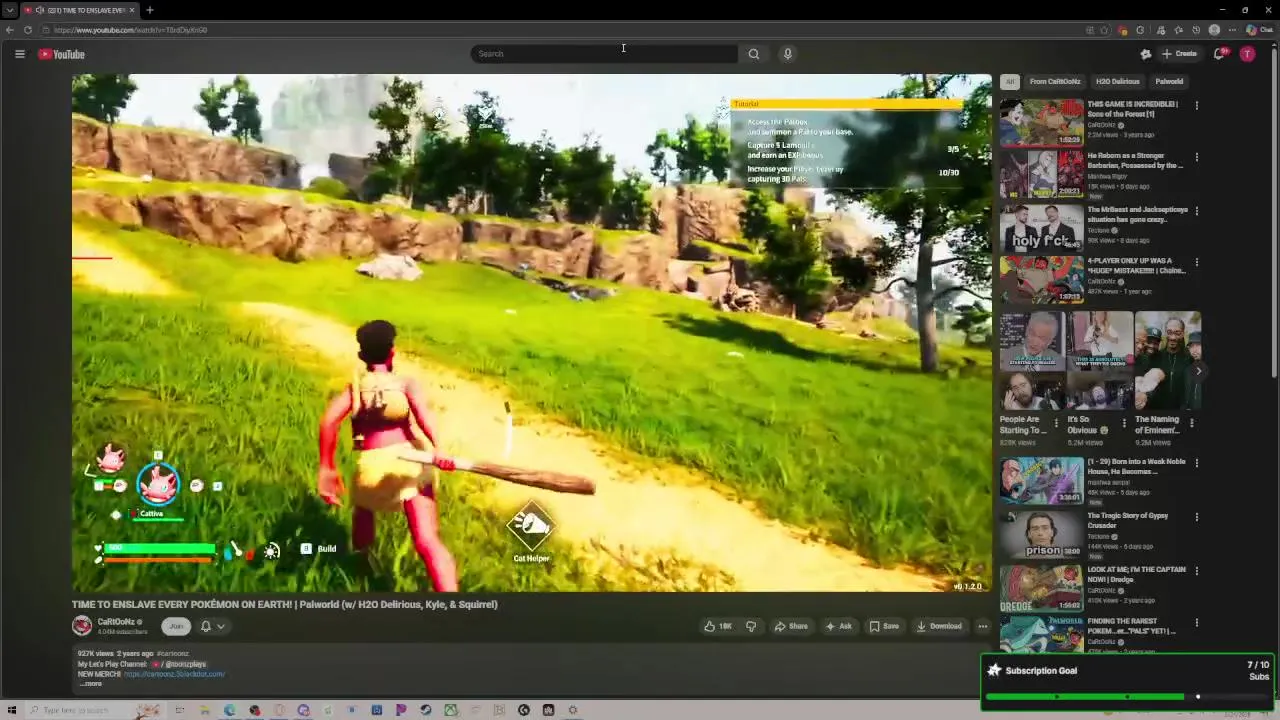Open 4-Player Only Up video thumbnail
The height and width of the screenshot is (720, 1280).
[1042, 279]
